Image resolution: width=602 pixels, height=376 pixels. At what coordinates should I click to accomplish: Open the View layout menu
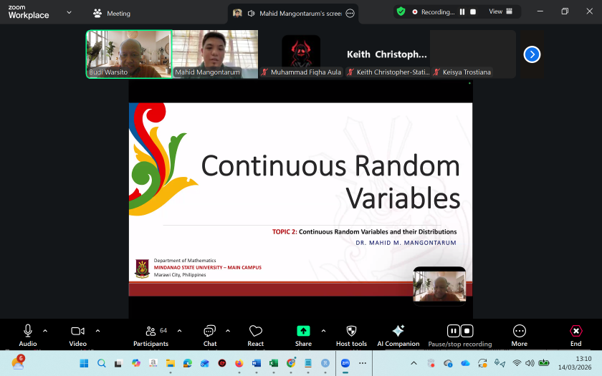tap(500, 12)
